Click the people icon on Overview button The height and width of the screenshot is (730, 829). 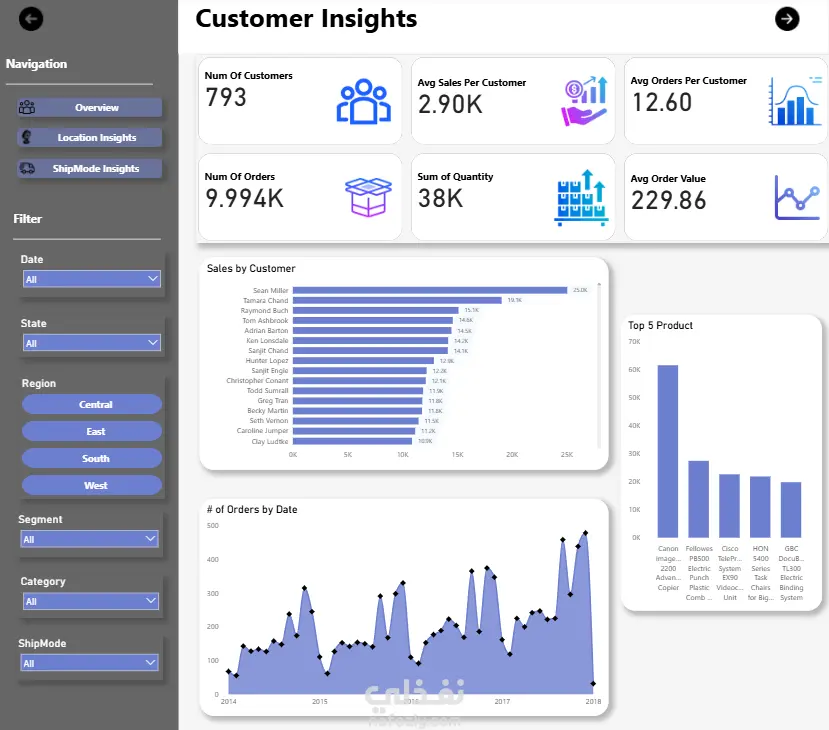(x=27, y=107)
